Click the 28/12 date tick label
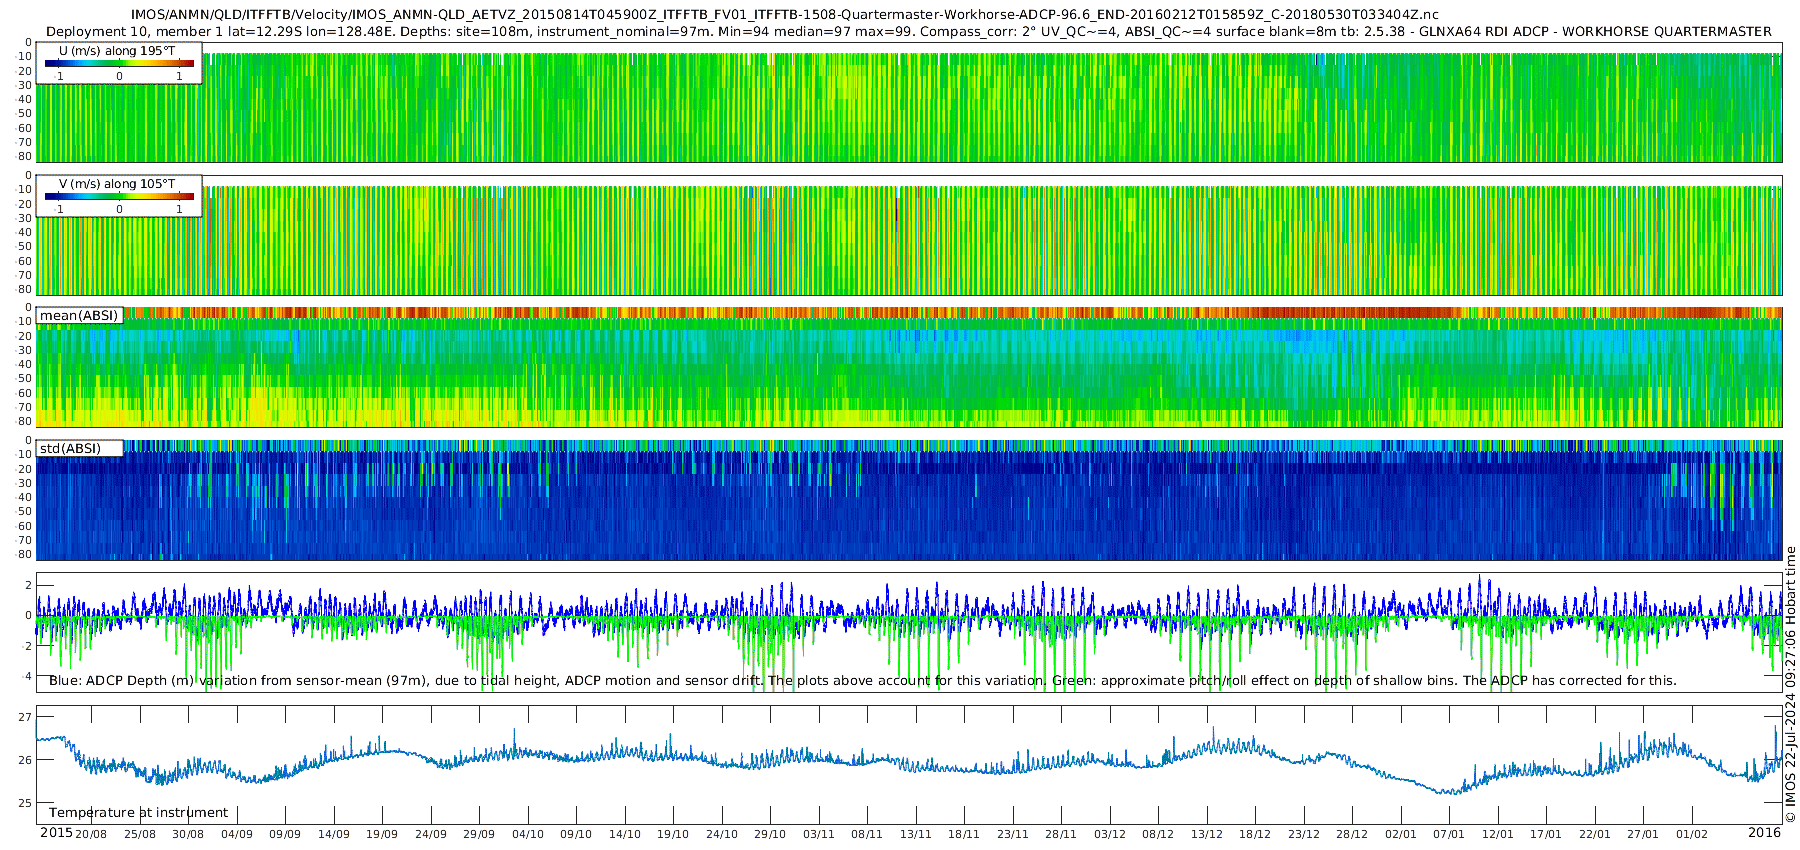This screenshot has width=1800, height=850. tap(1352, 834)
